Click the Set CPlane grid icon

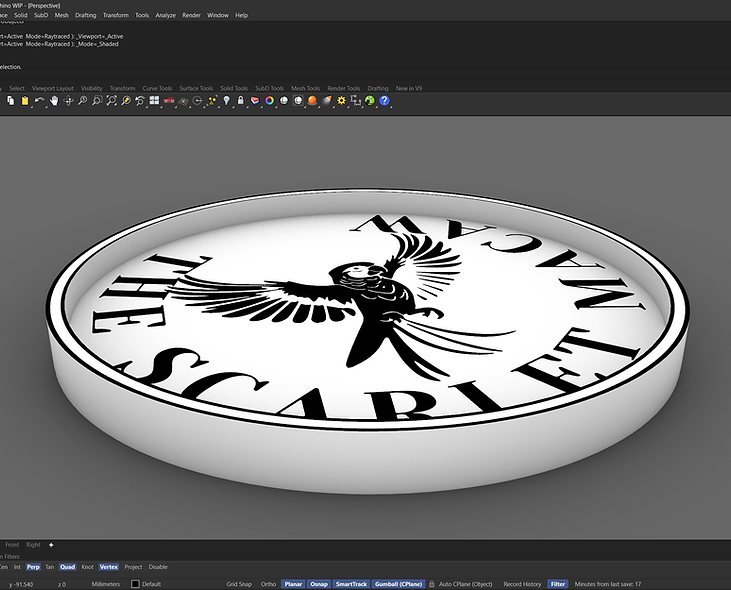184,100
